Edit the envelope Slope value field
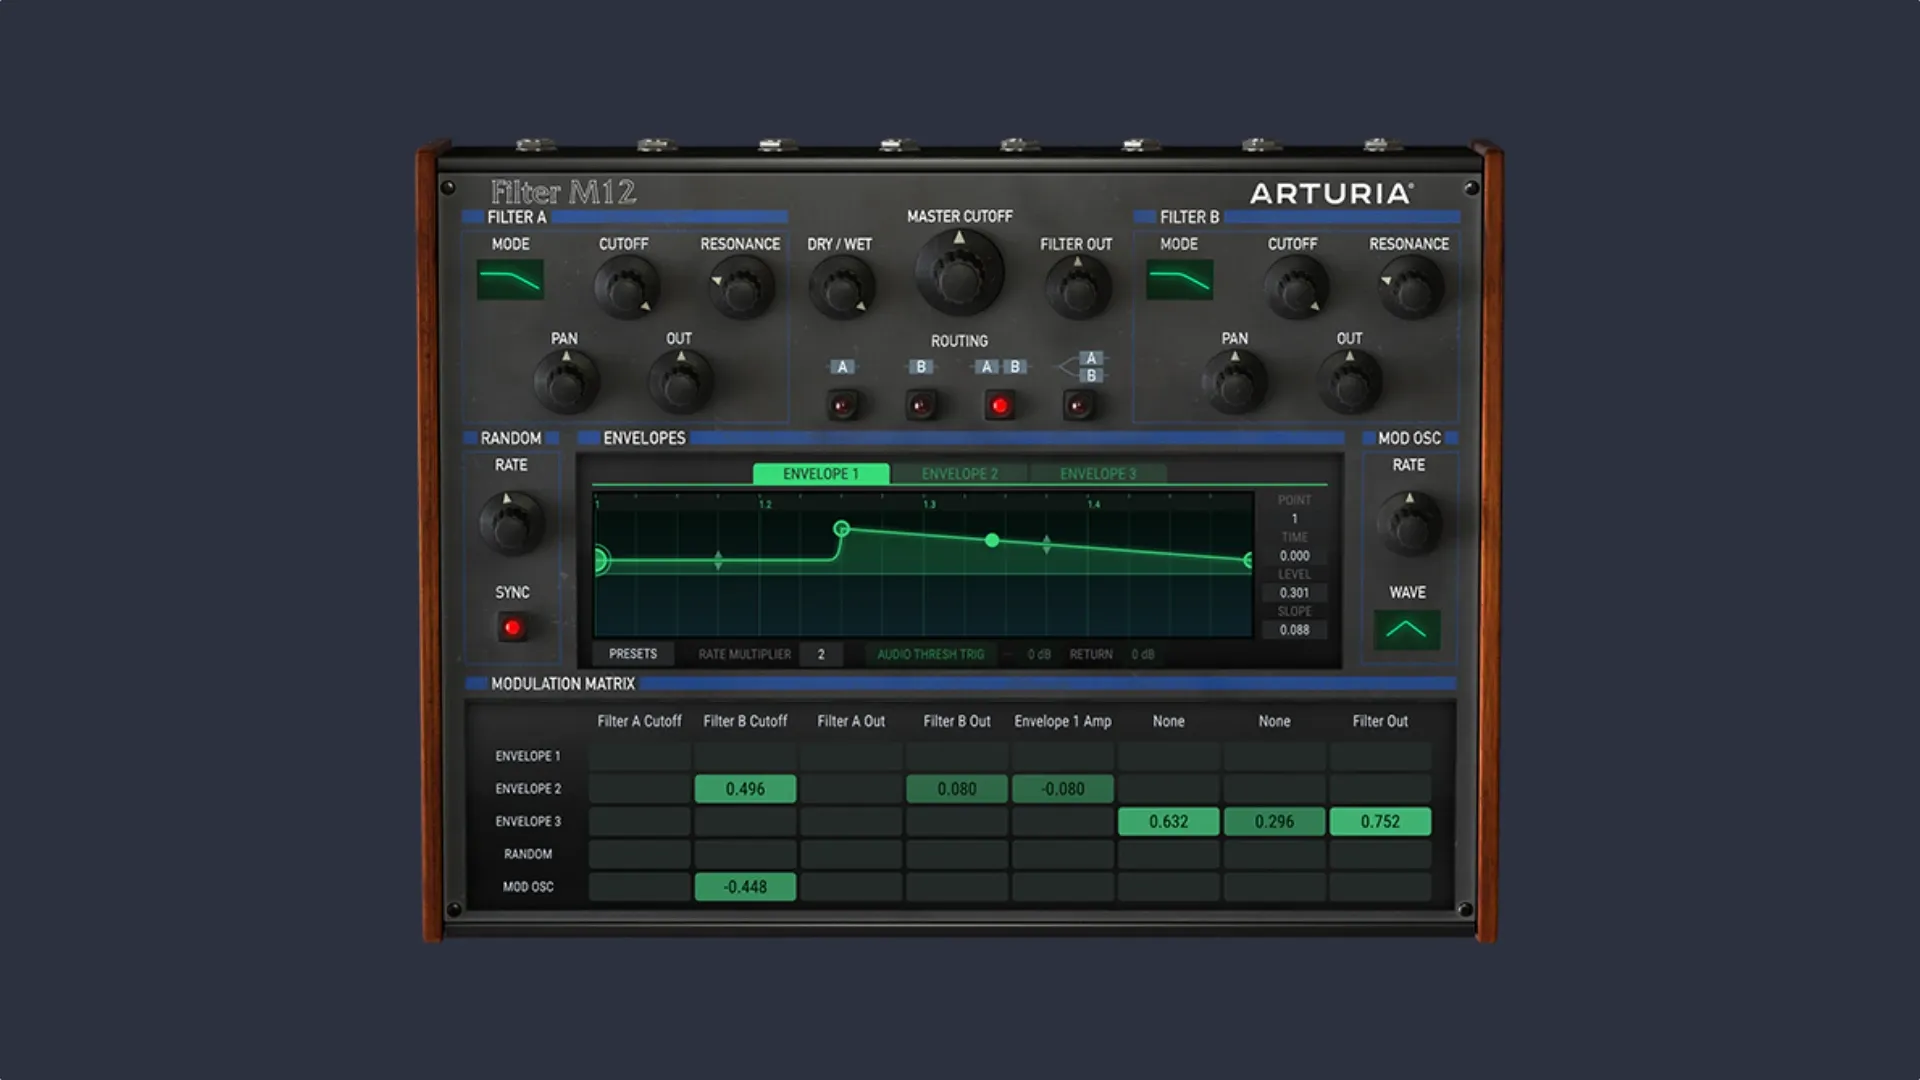This screenshot has height=1080, width=1920. coord(1295,630)
